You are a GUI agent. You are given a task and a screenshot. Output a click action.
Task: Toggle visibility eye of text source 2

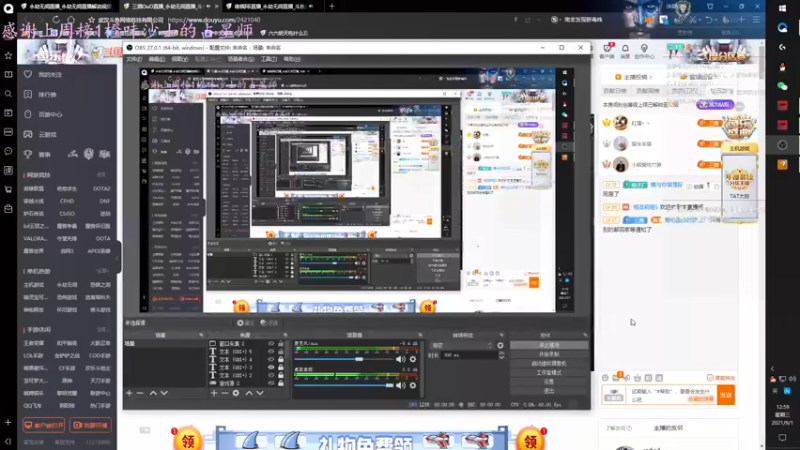(x=271, y=375)
